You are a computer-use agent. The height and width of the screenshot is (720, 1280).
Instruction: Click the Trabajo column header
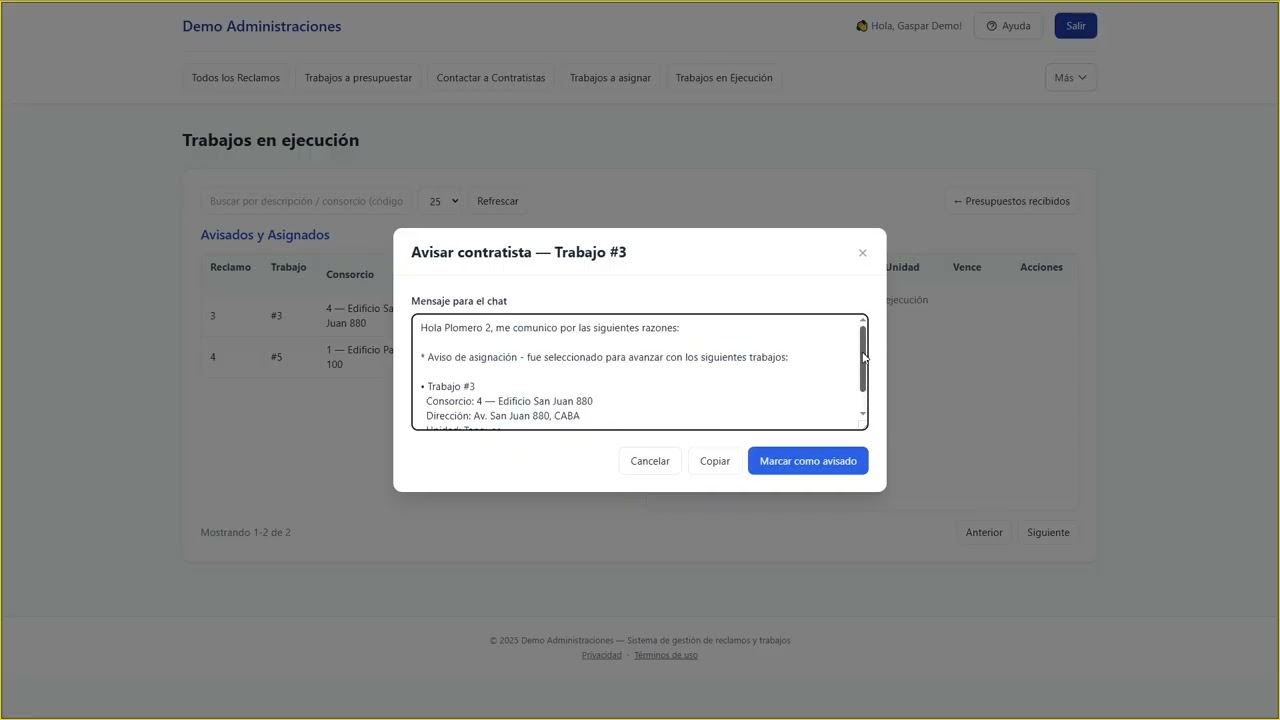(x=288, y=267)
